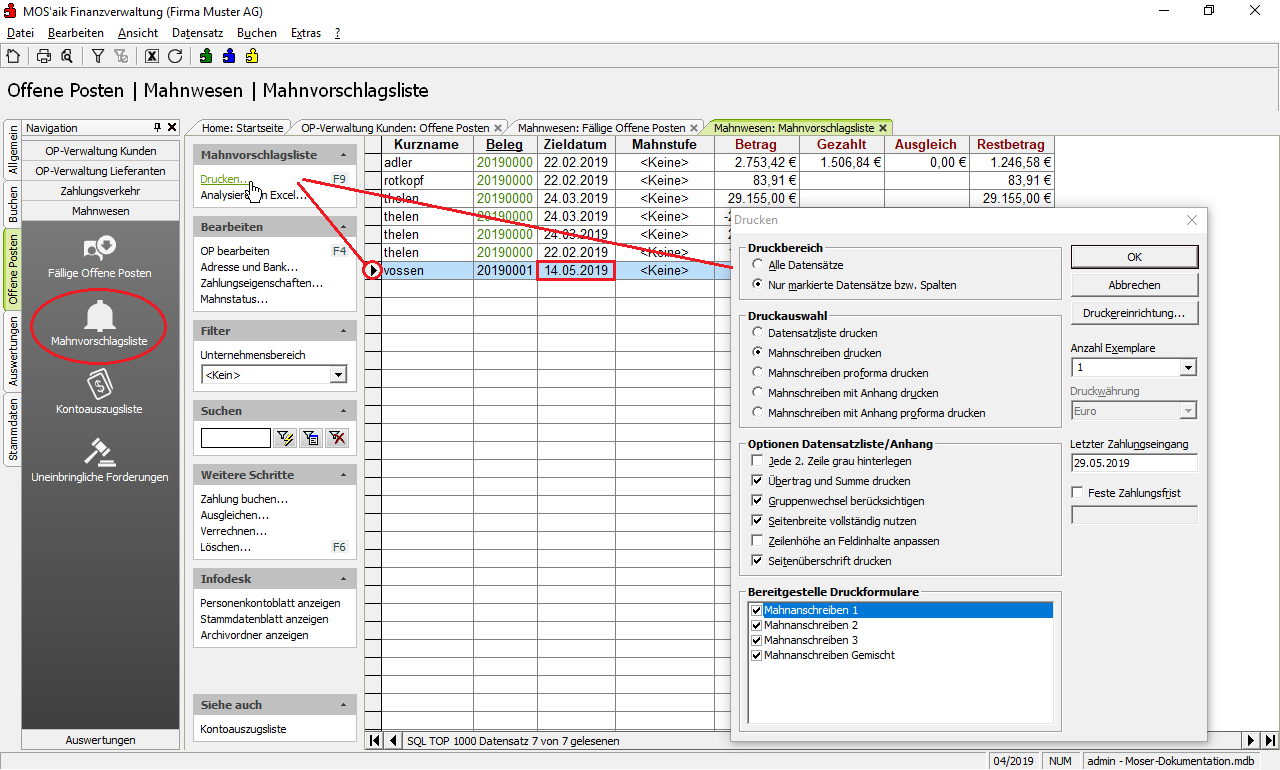Select the 'Alle Datensätze' radio option
Image resolution: width=1280 pixels, height=770 pixels.
pos(759,265)
